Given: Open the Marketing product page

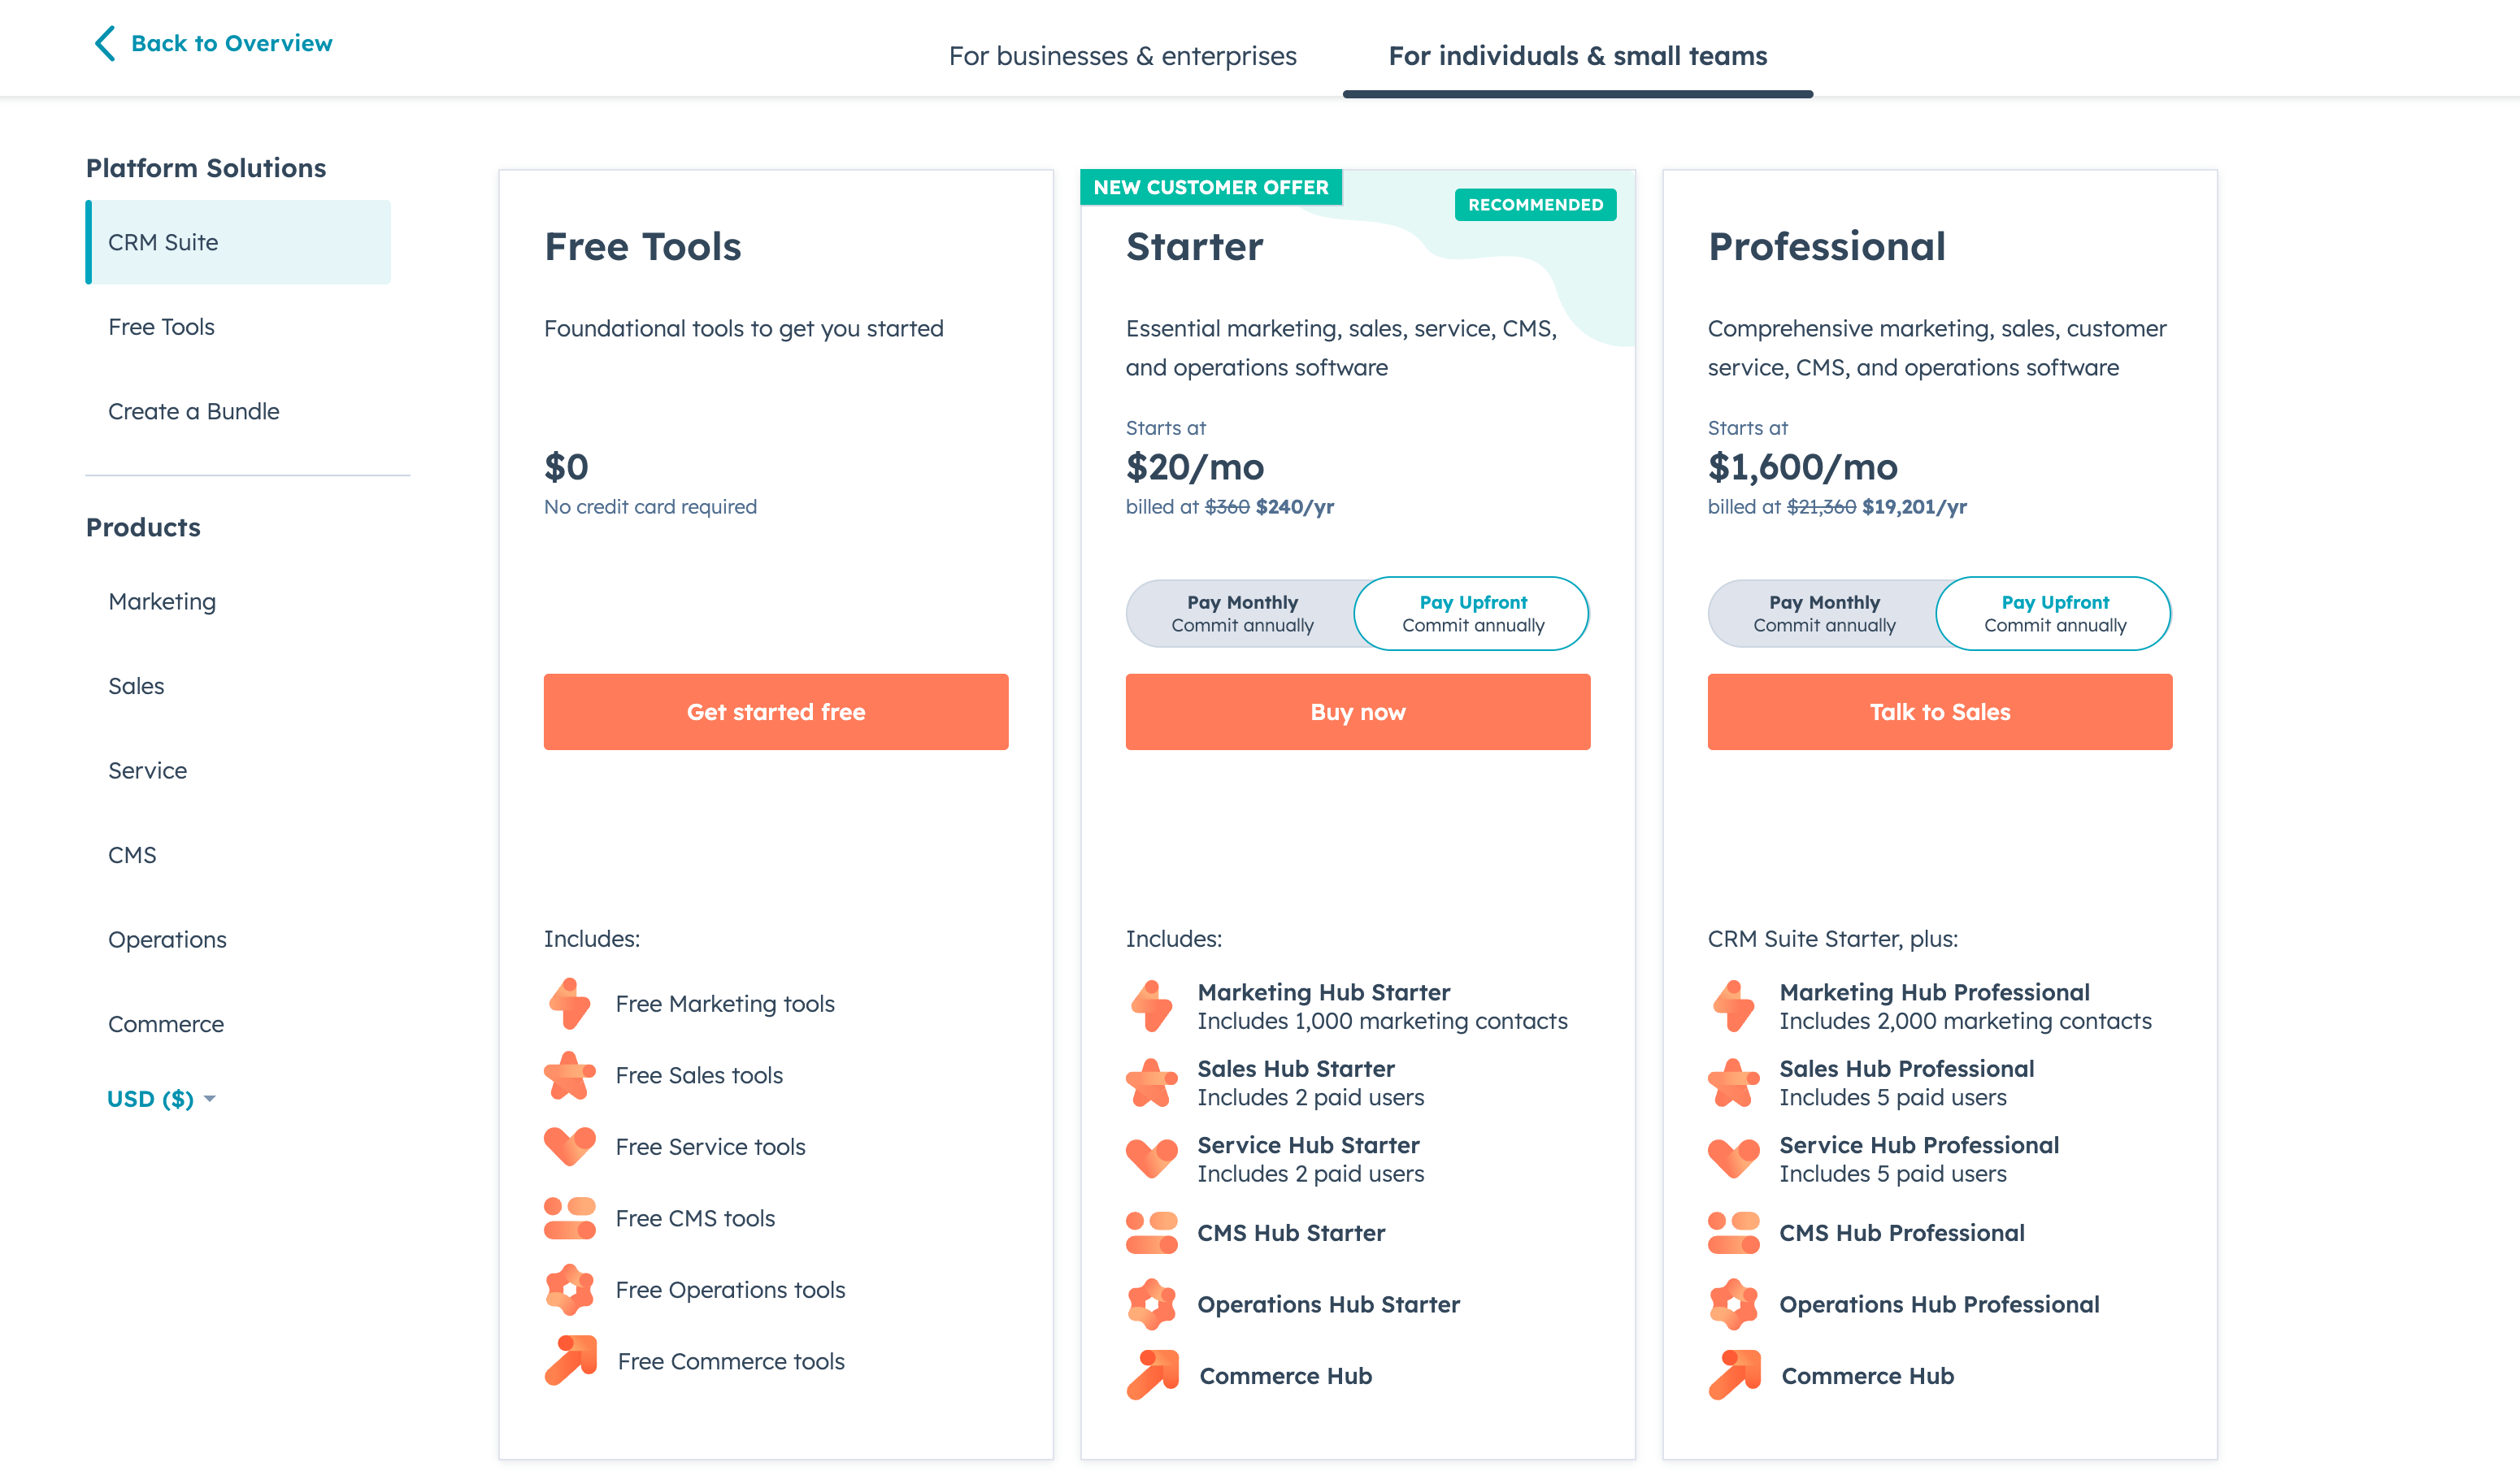Looking at the screenshot, I should (x=162, y=601).
